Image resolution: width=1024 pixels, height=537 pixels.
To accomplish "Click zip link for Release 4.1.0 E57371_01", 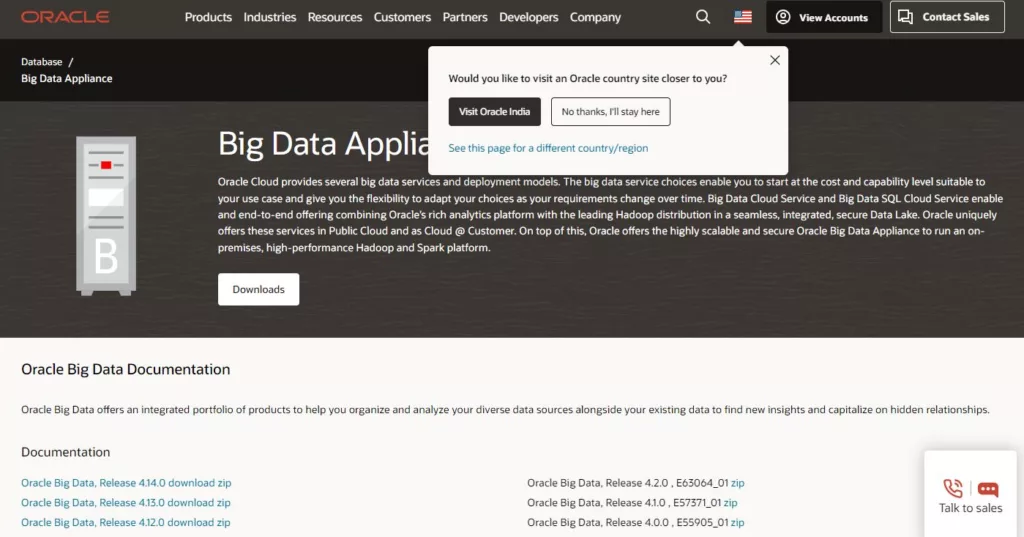I will click(x=731, y=502).
